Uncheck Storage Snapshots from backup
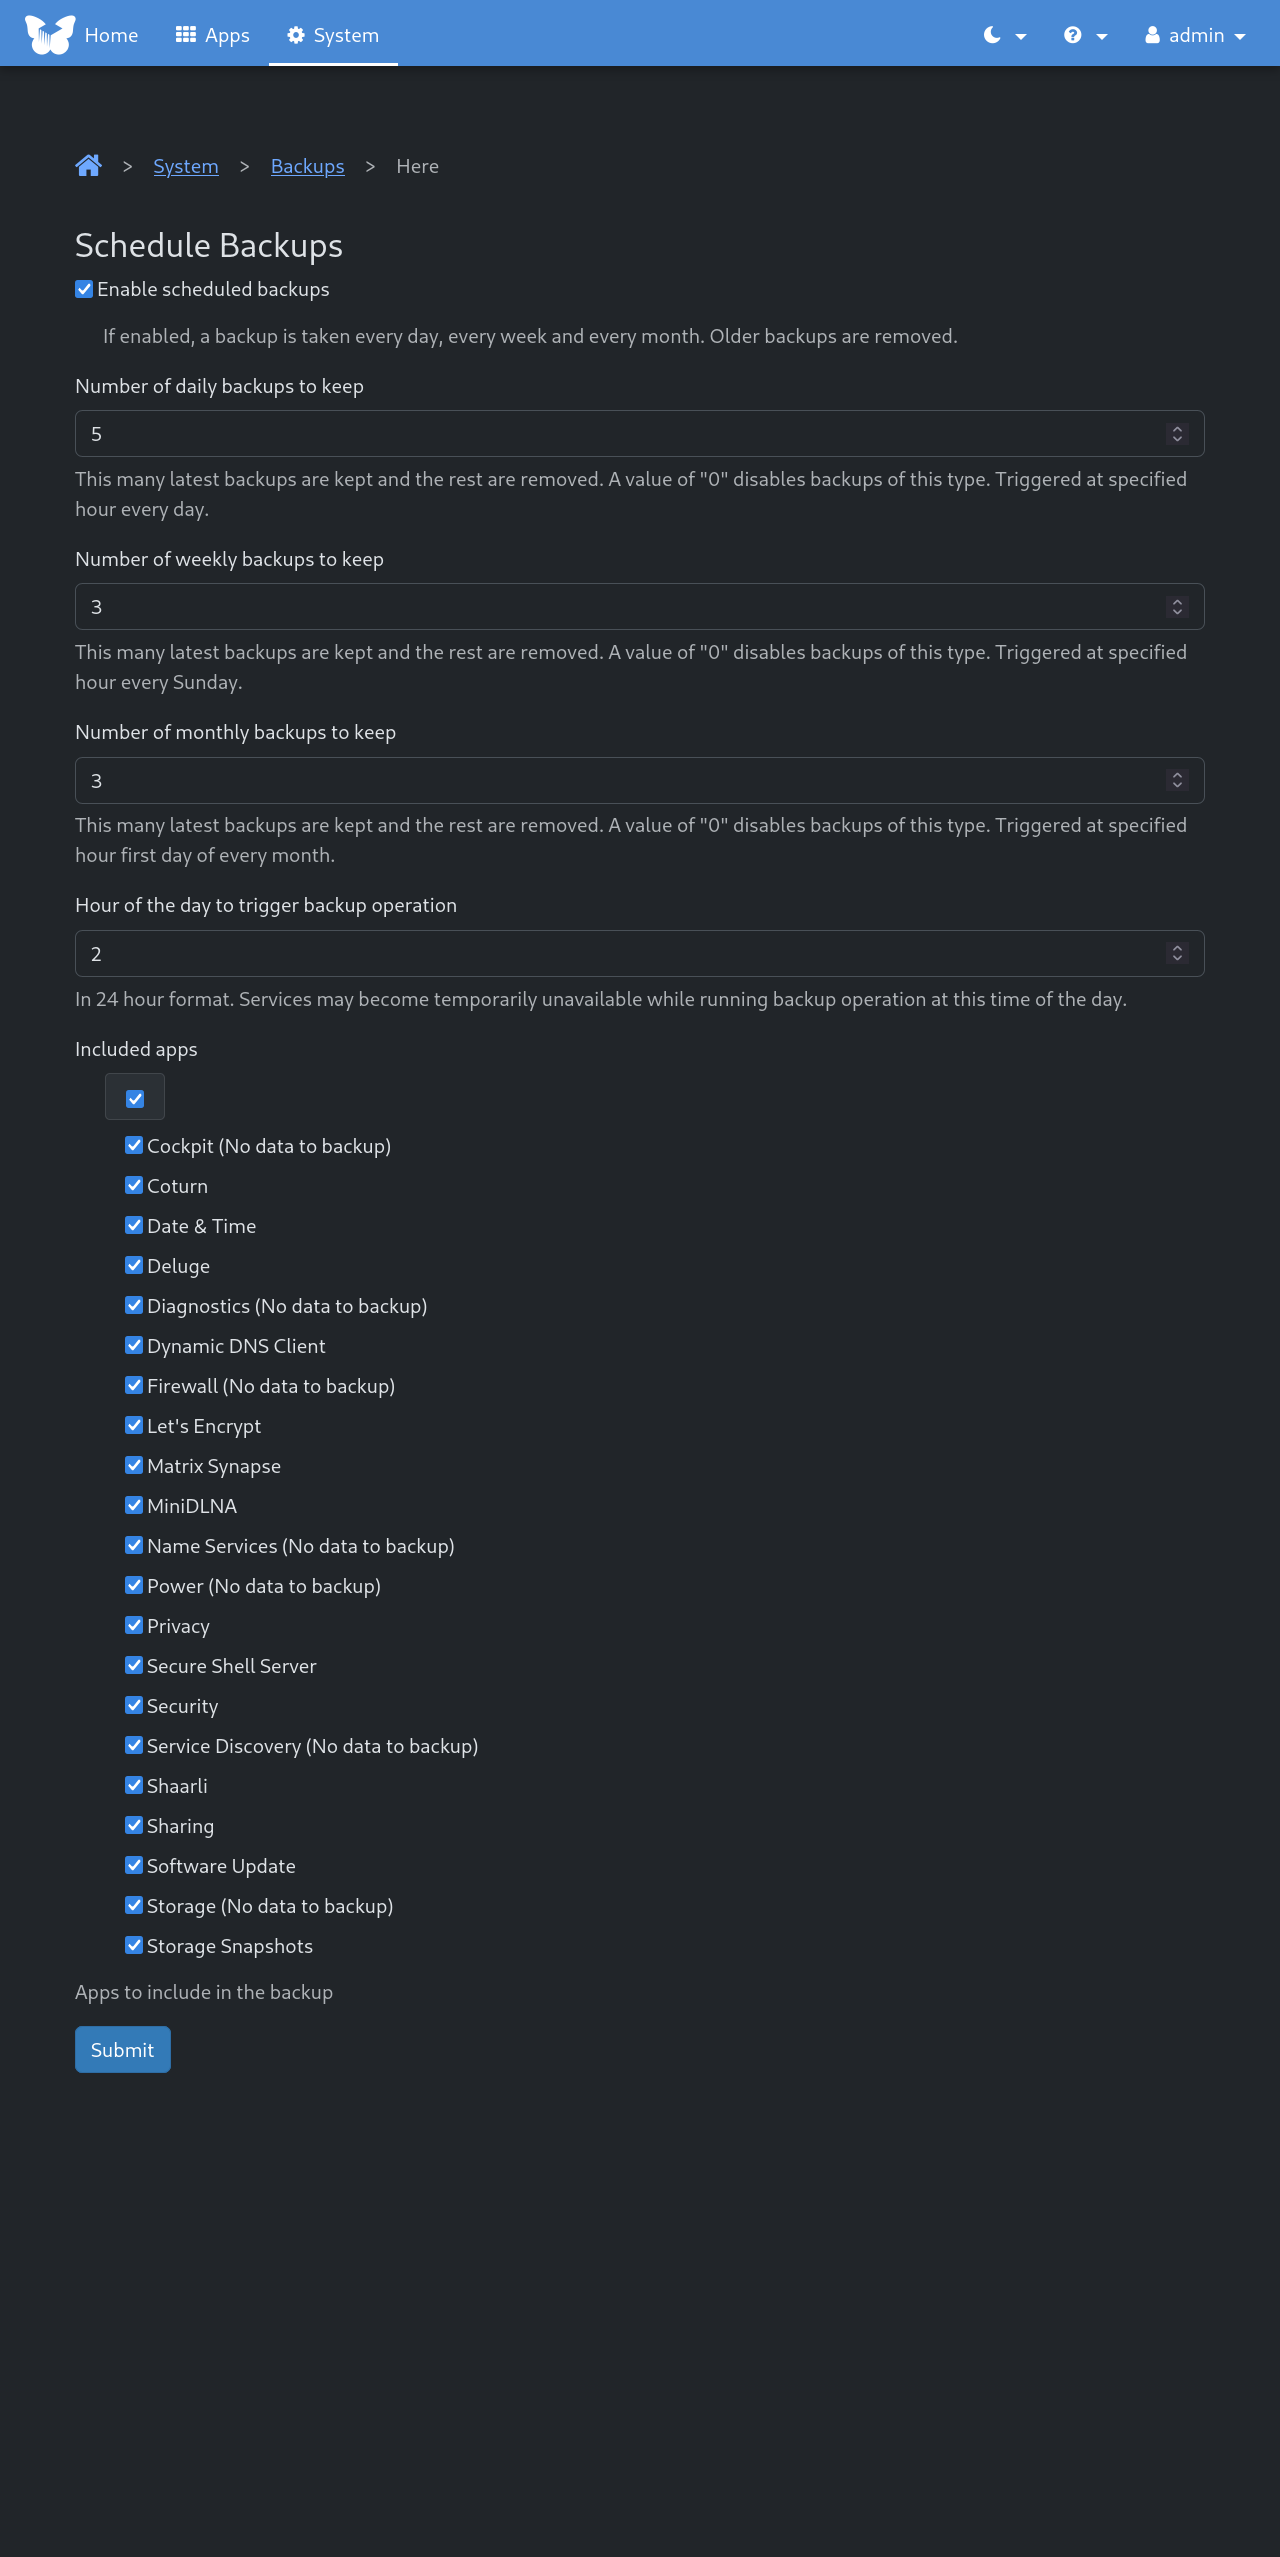 pos(134,1945)
